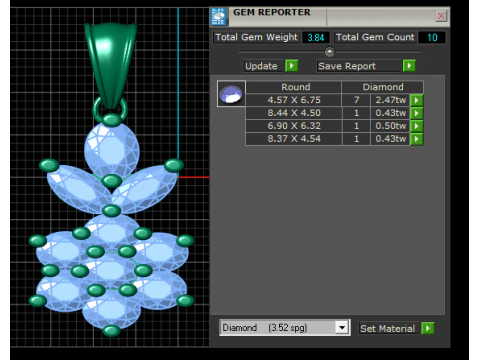Viewport: 480px width, 360px height.
Task: Close the Gem Reporter panel
Action: (441, 16)
